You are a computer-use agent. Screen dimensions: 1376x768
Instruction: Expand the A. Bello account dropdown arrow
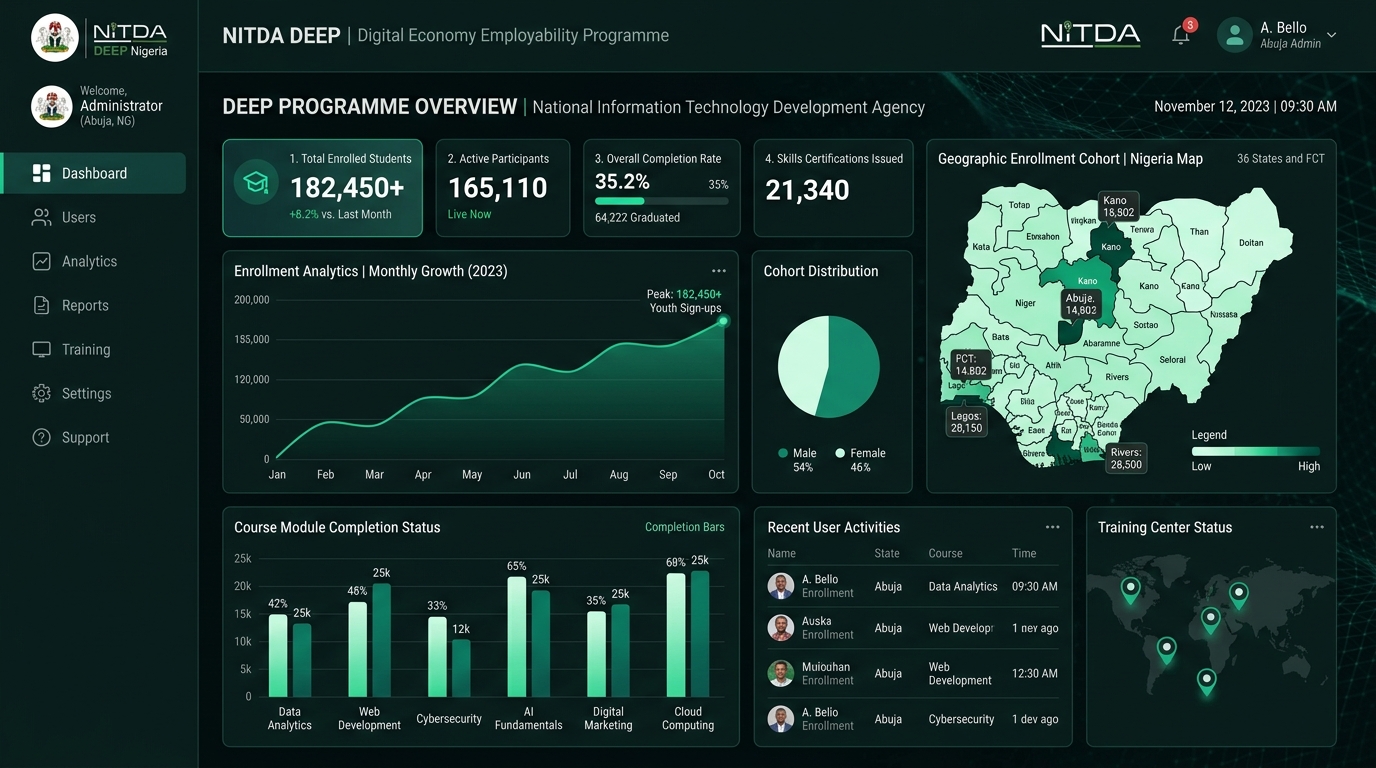point(1331,35)
